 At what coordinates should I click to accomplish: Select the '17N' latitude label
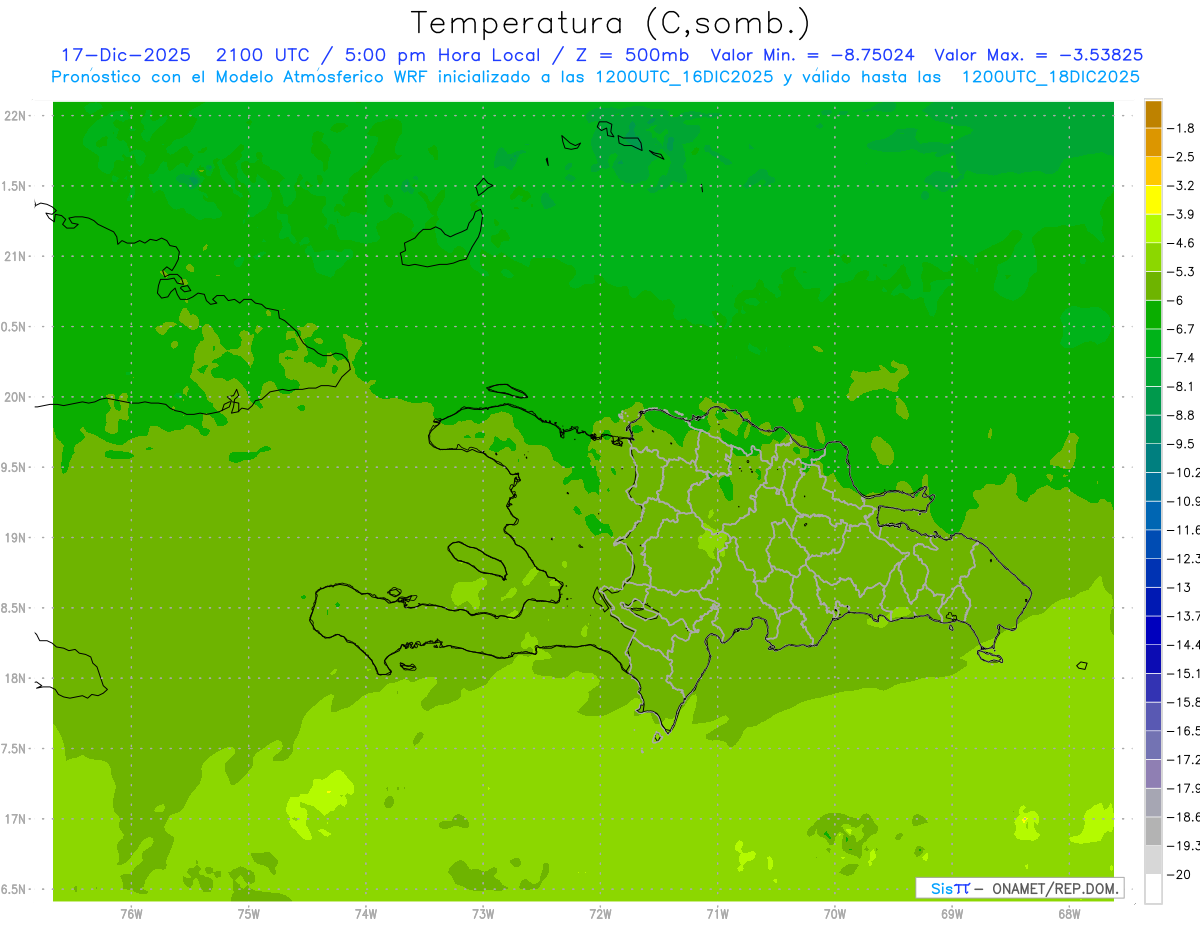16,819
